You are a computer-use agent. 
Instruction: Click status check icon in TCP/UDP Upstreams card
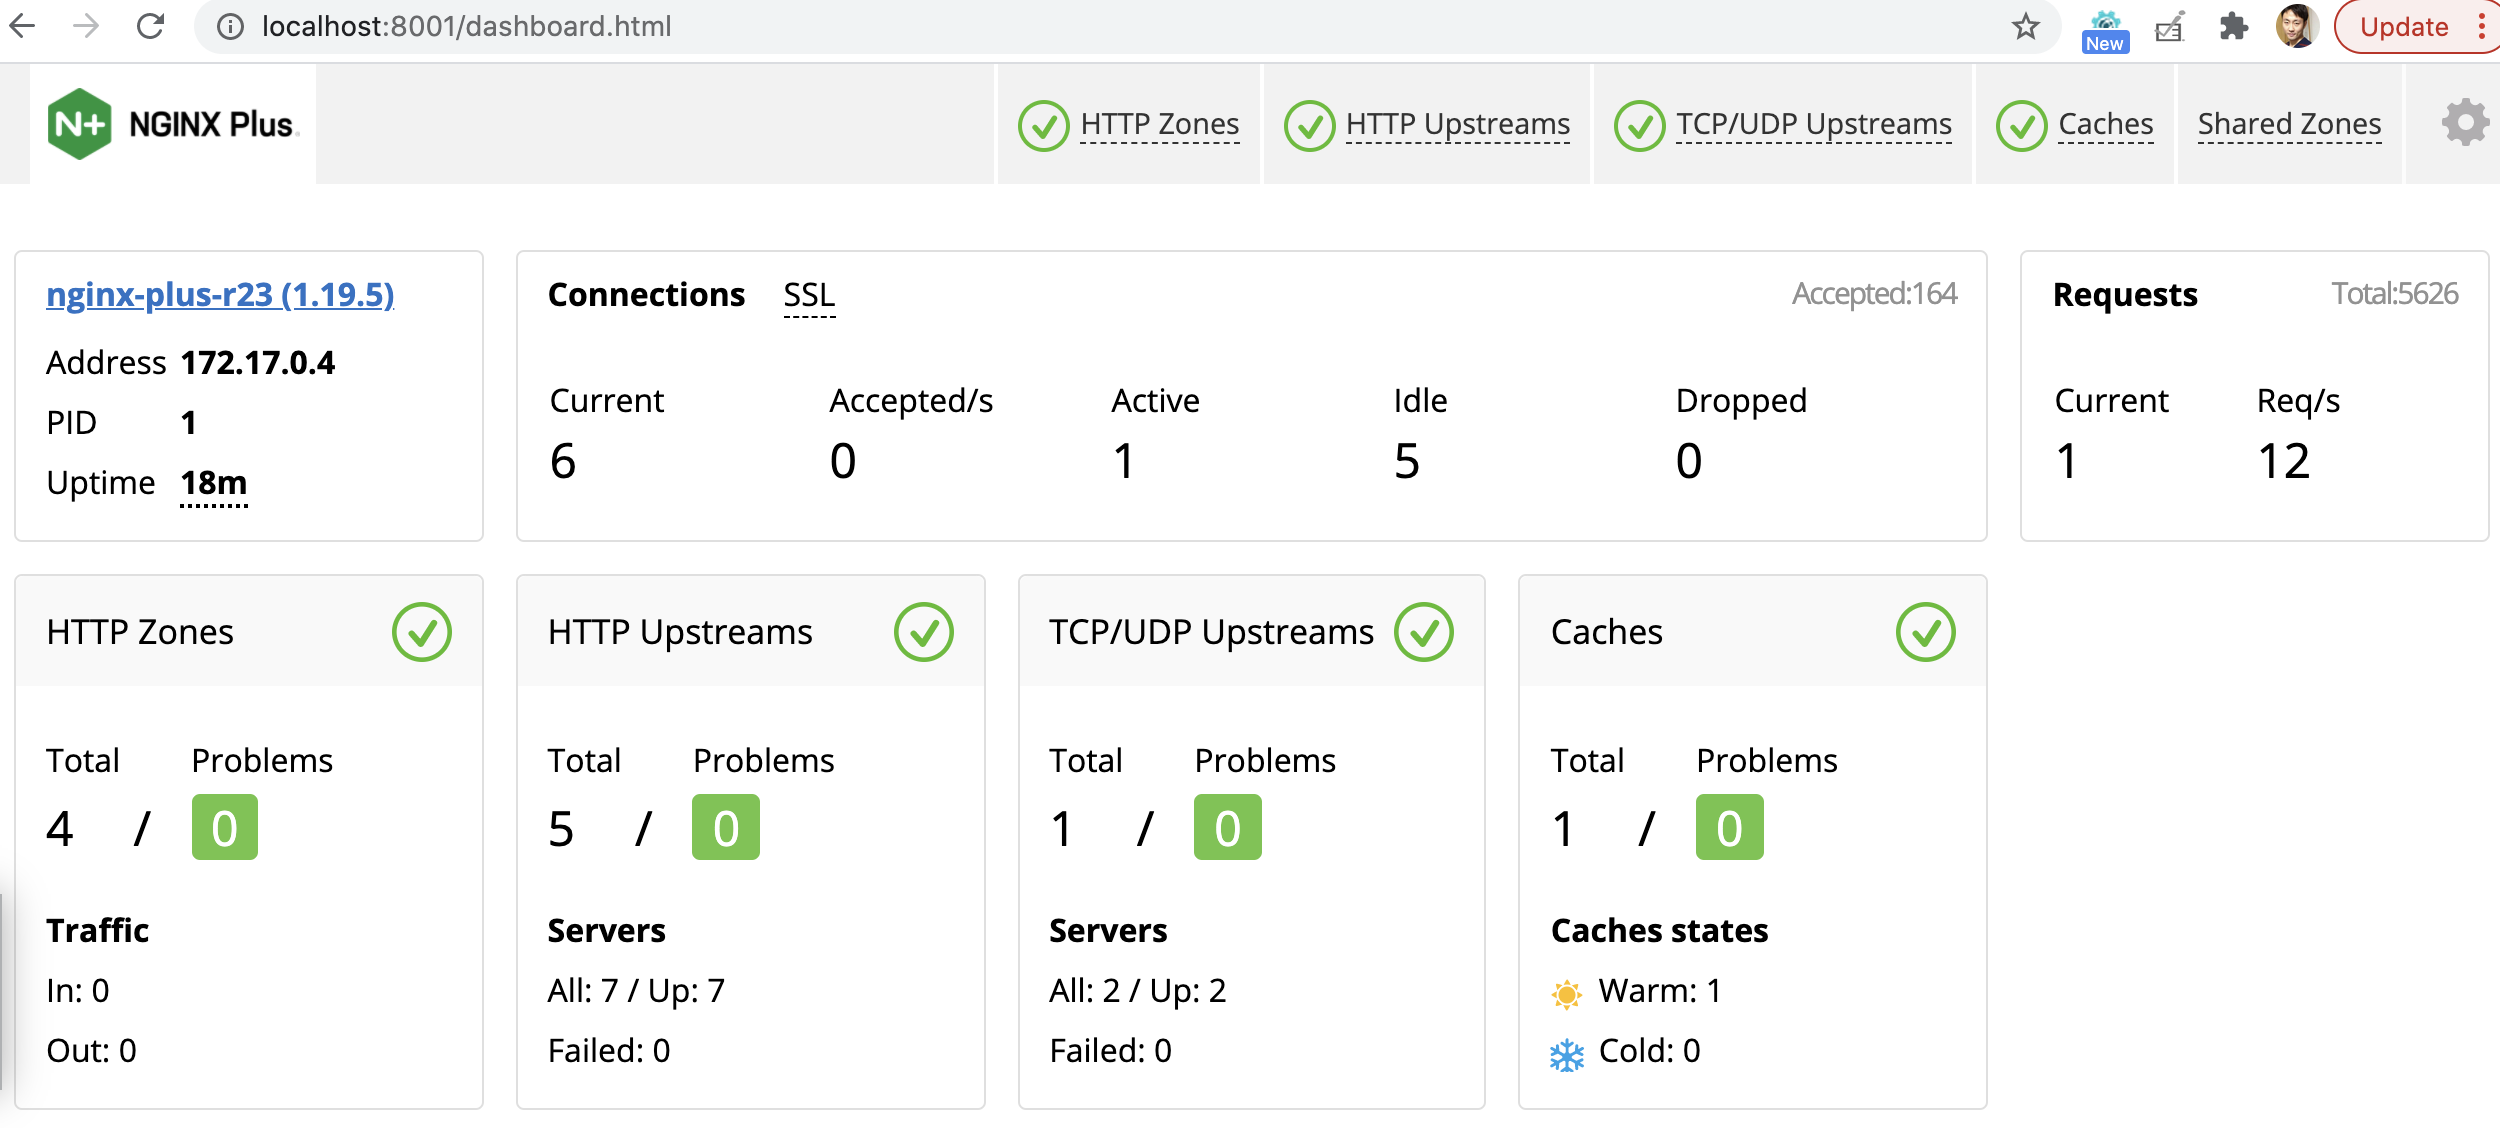(1424, 632)
